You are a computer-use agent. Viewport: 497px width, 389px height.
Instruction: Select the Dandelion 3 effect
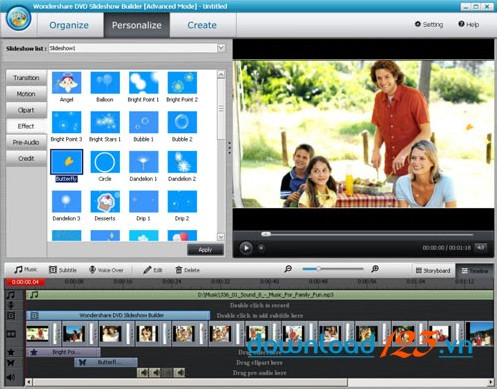(x=66, y=202)
